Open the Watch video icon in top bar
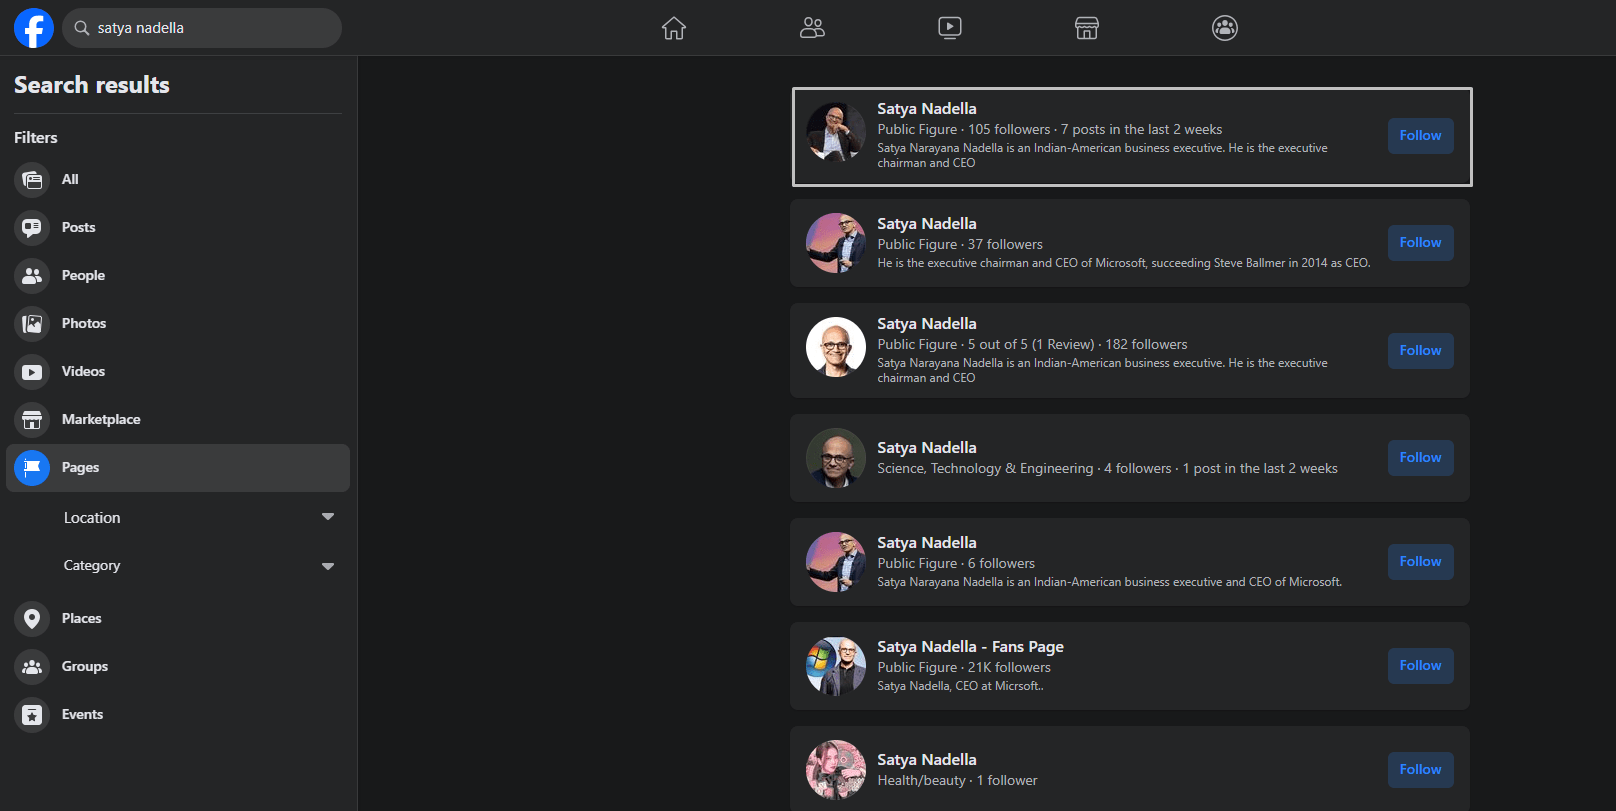 [x=950, y=28]
